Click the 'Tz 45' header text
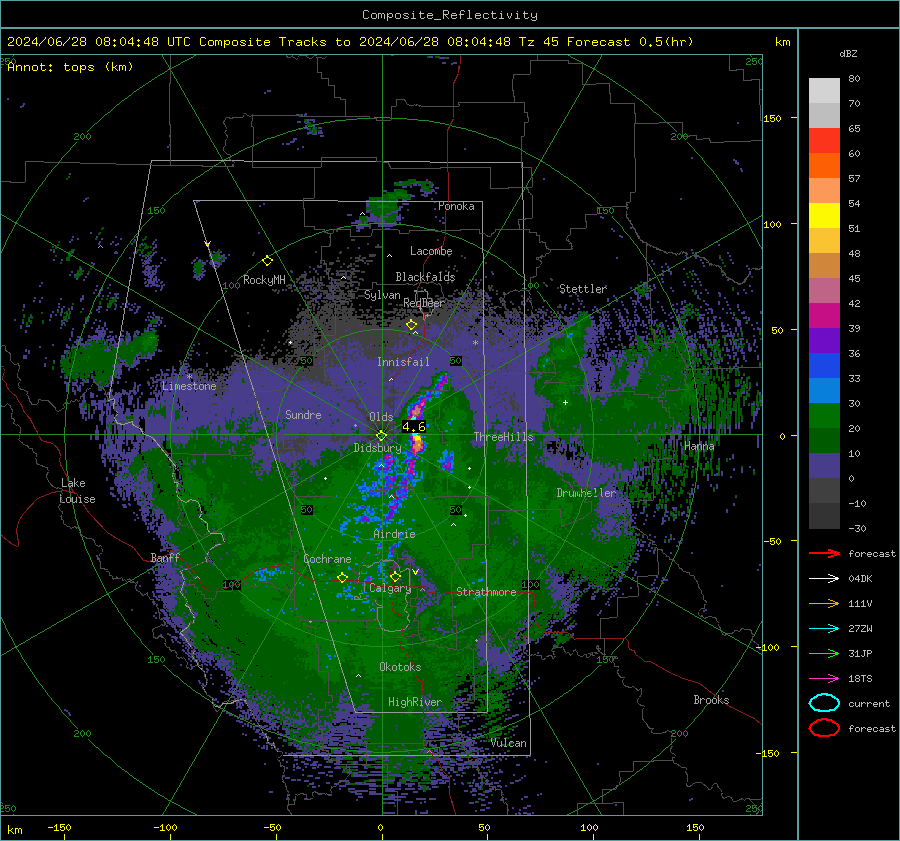 click(x=539, y=42)
